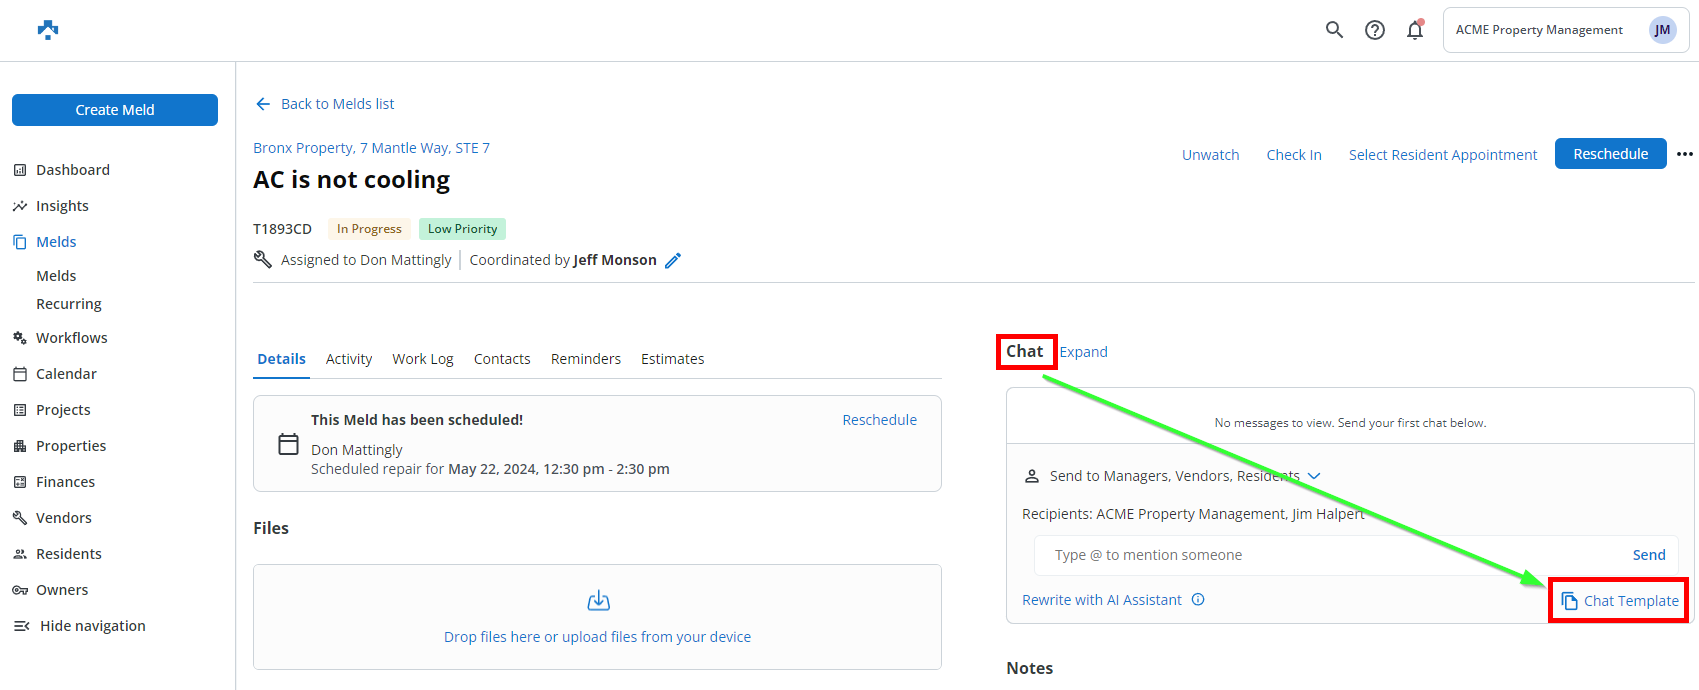Click the AI Assistant info icon

[x=1198, y=600]
